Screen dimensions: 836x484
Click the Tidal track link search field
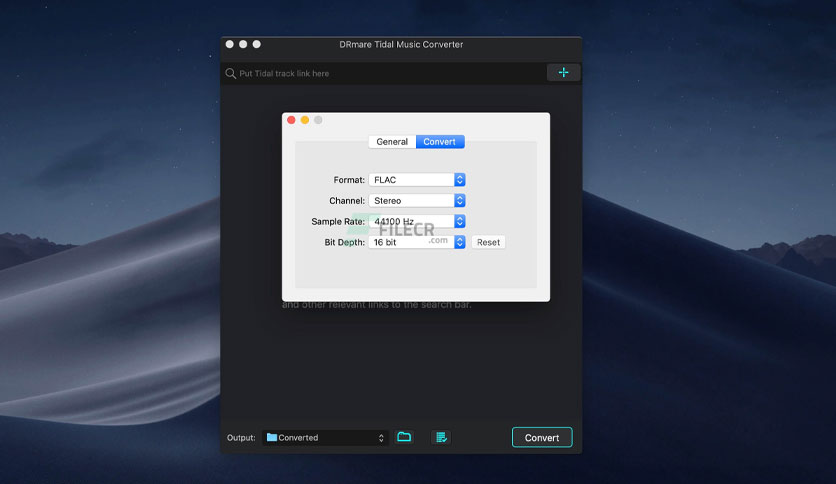point(384,74)
